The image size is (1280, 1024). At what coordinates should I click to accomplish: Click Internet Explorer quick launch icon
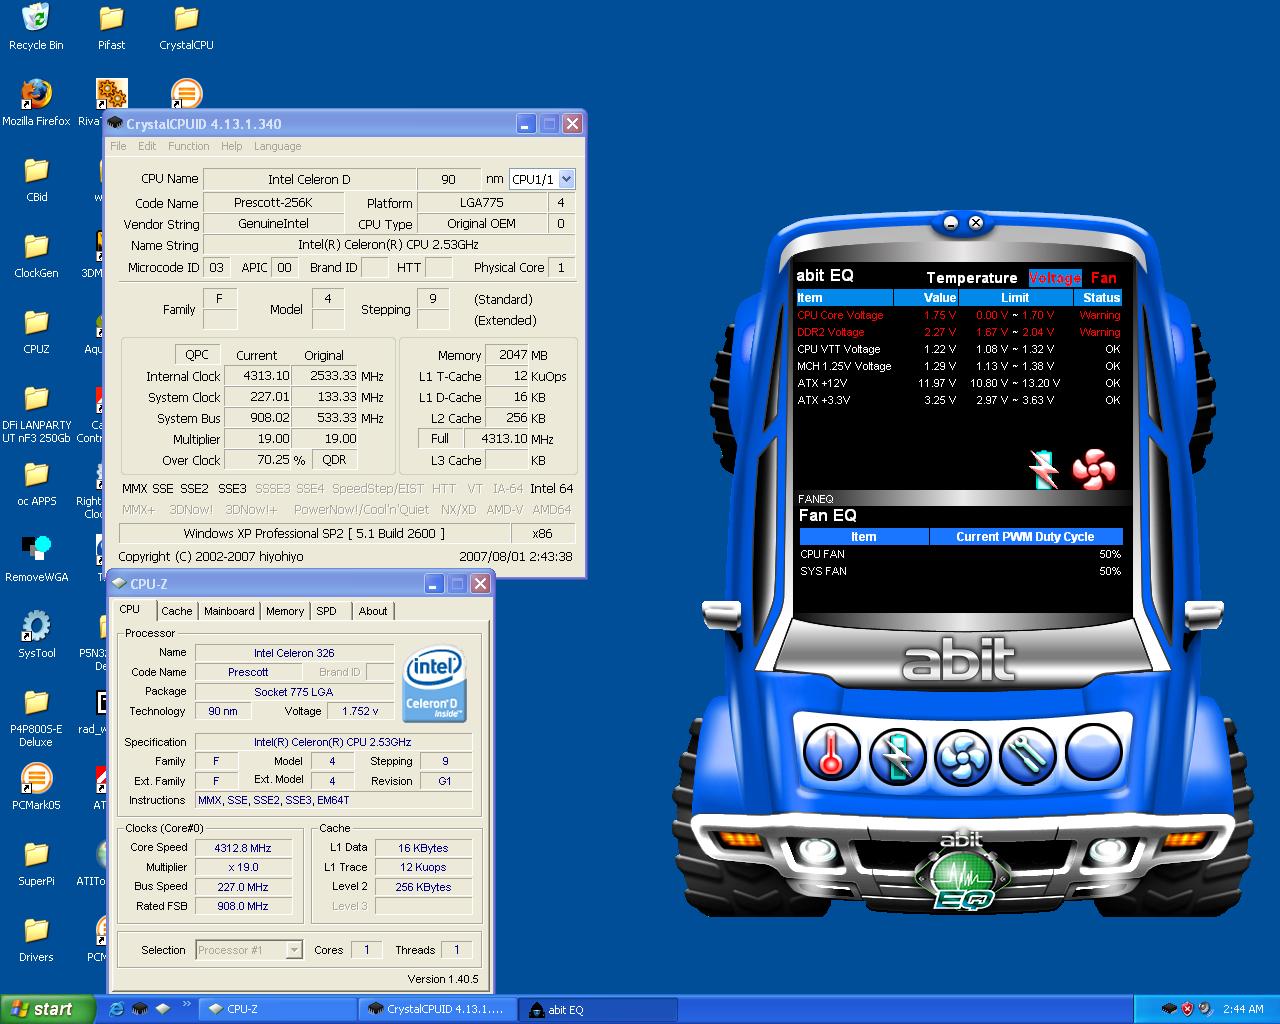117,1008
